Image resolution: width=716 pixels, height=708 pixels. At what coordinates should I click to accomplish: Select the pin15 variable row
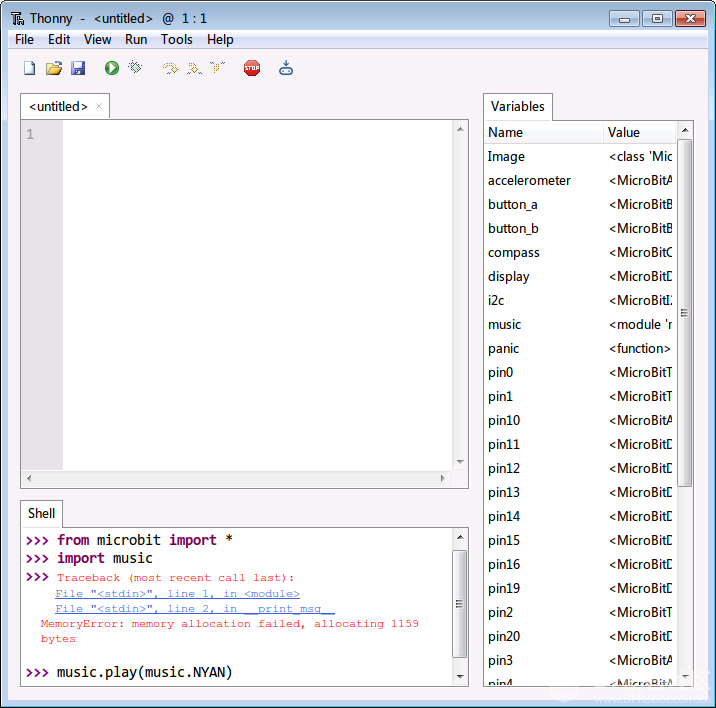580,540
